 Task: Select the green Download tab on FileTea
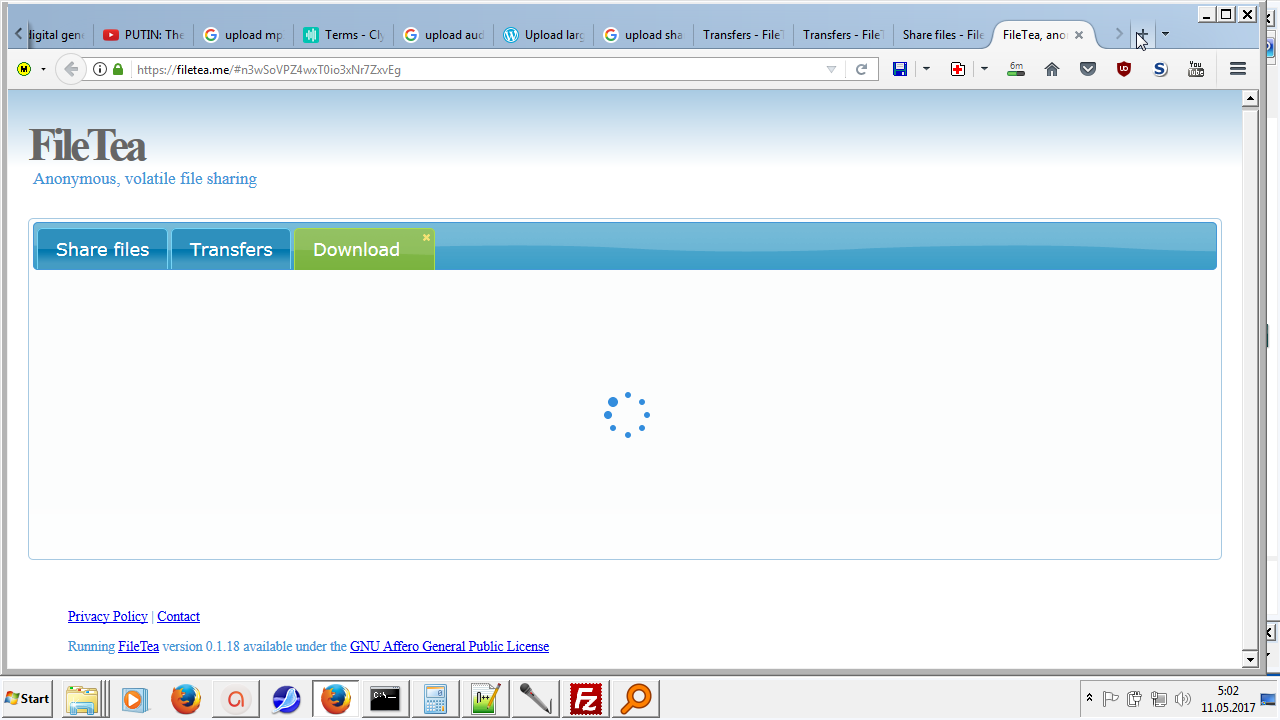pos(364,249)
